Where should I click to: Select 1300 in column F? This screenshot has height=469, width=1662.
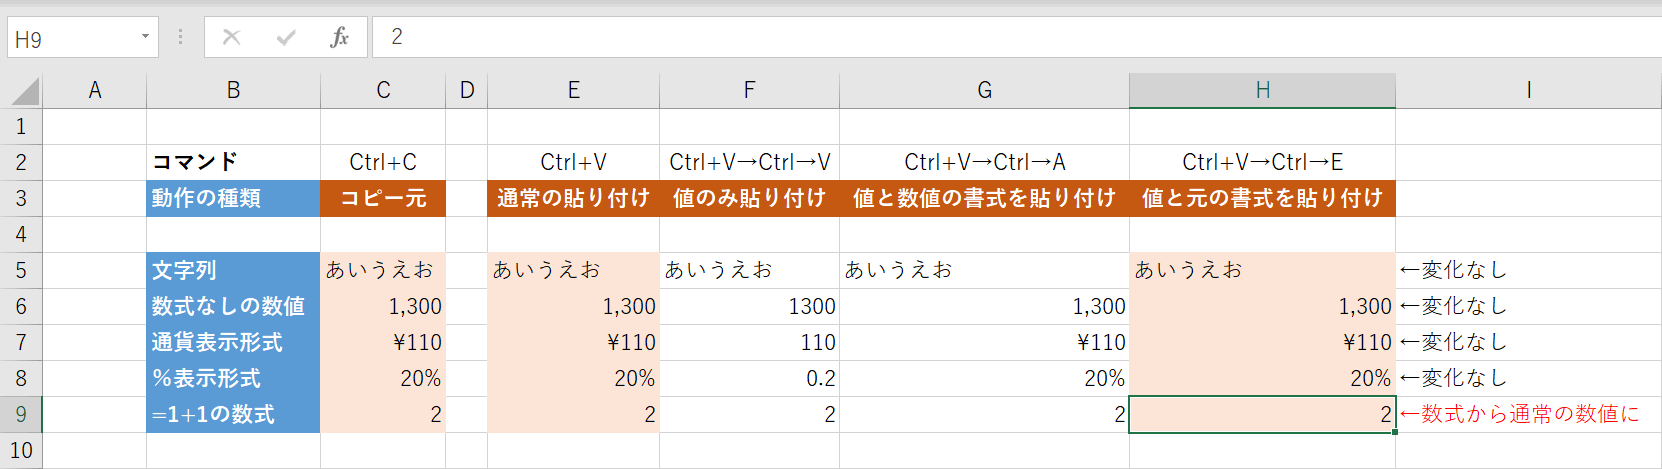pos(749,306)
